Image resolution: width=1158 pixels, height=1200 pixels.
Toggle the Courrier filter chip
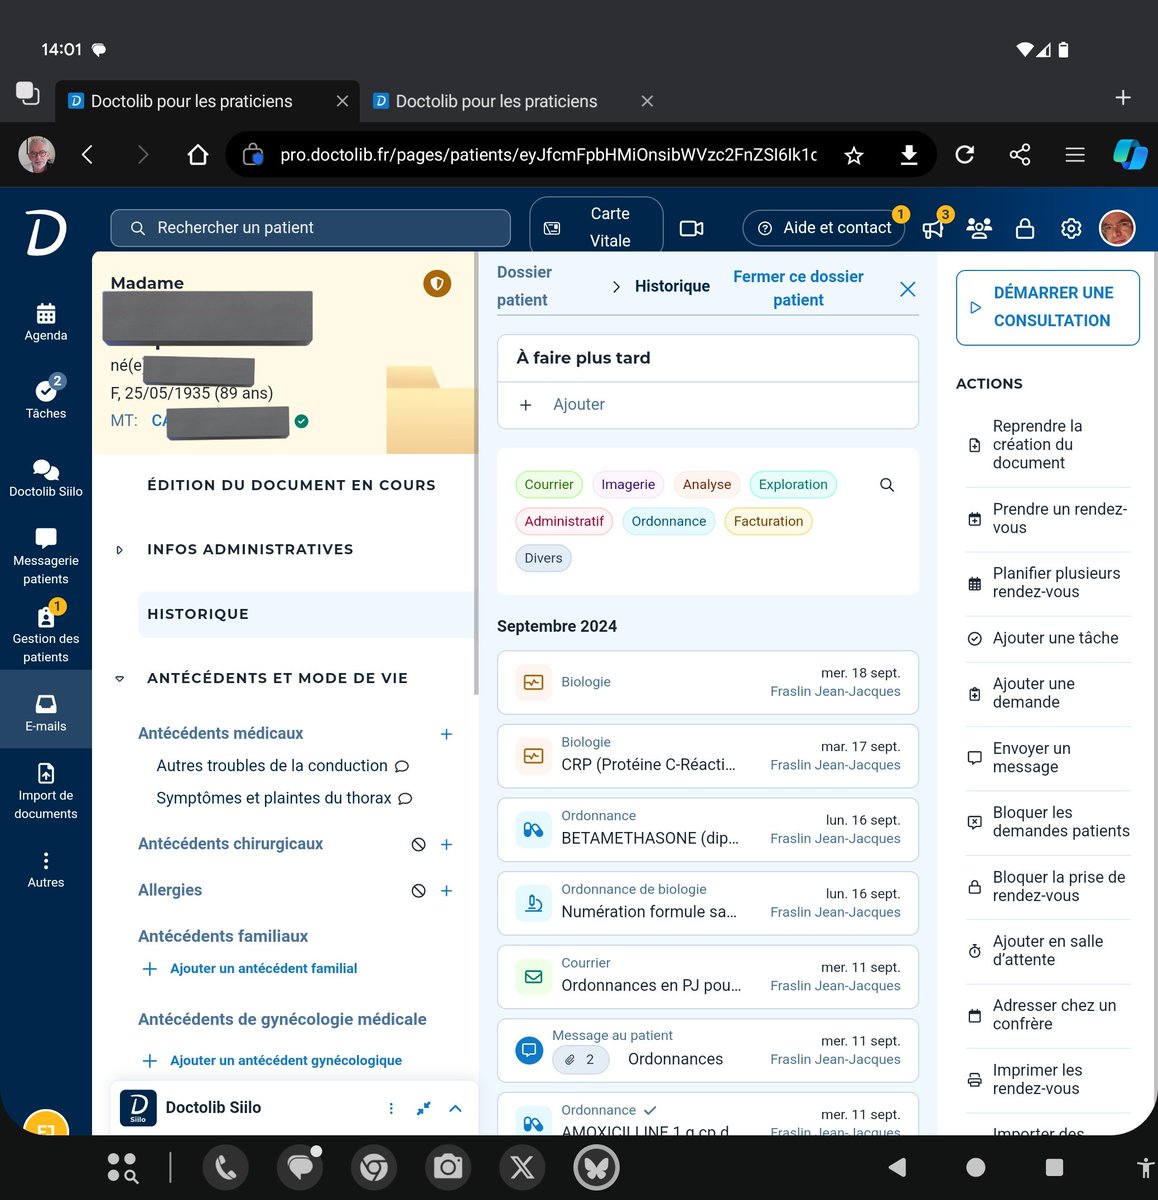point(549,485)
